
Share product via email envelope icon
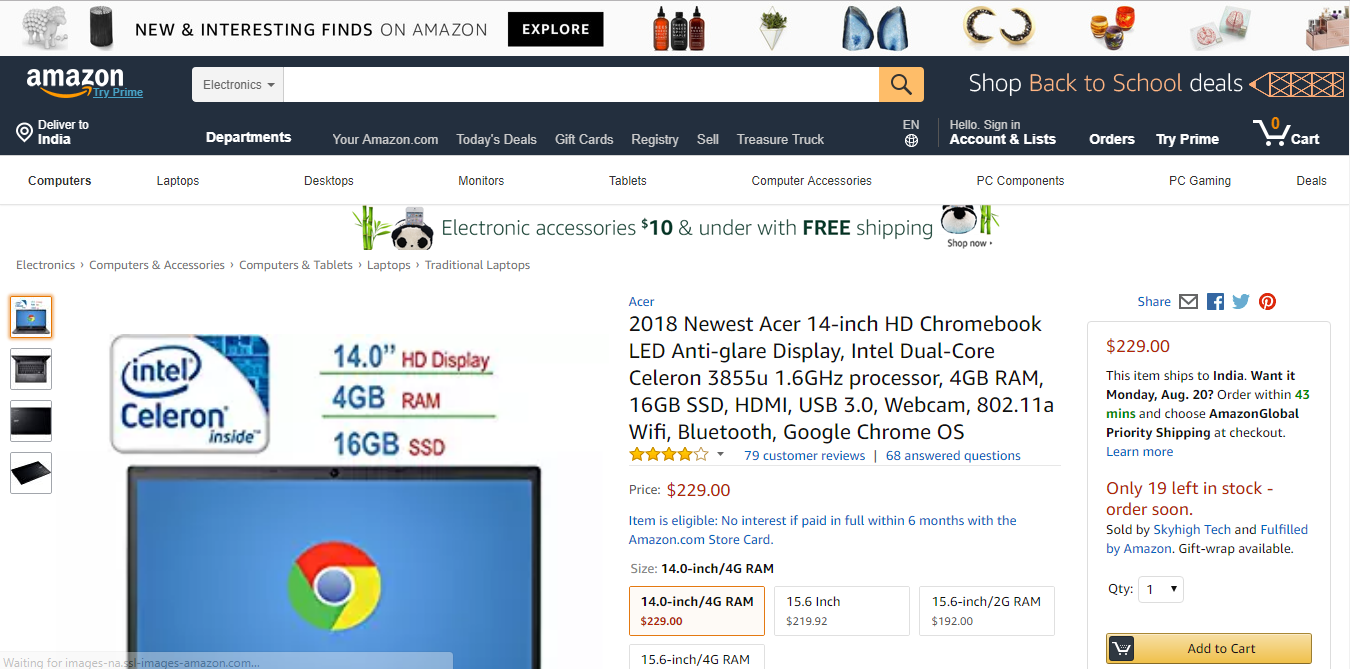pyautogui.click(x=1188, y=302)
